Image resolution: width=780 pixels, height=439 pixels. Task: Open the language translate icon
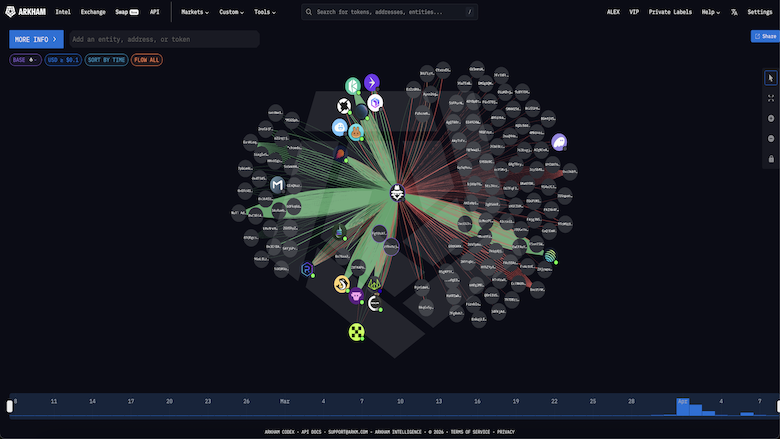pyautogui.click(x=734, y=12)
